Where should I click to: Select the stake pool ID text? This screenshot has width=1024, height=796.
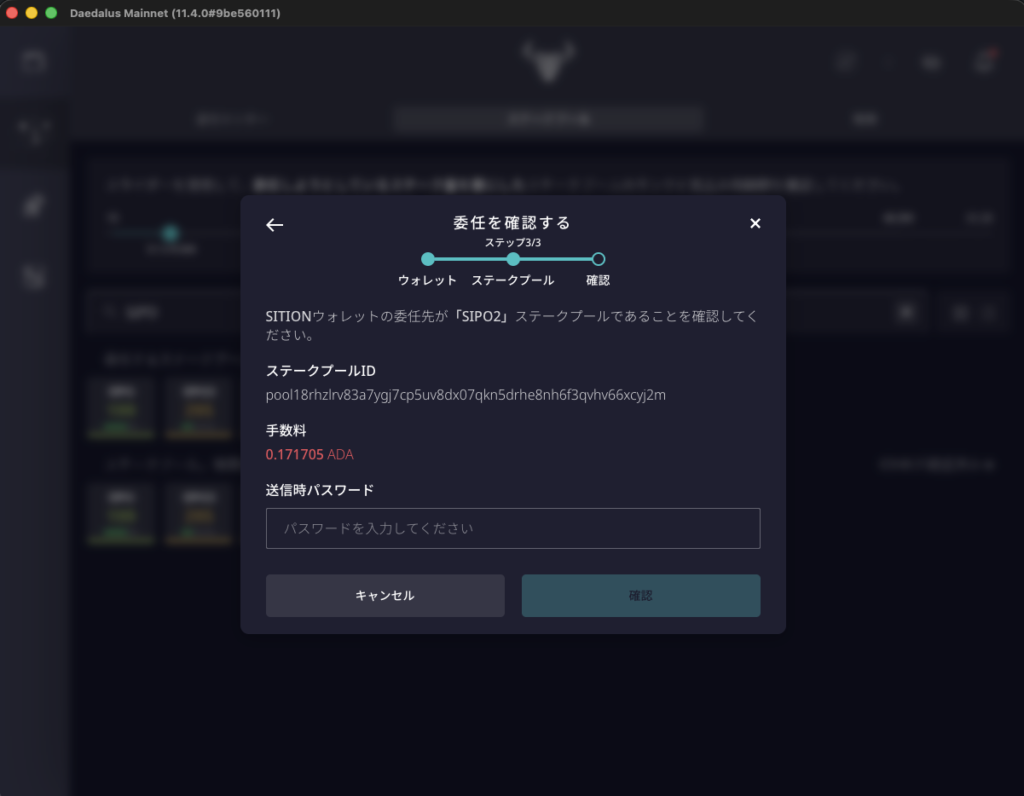coord(466,395)
